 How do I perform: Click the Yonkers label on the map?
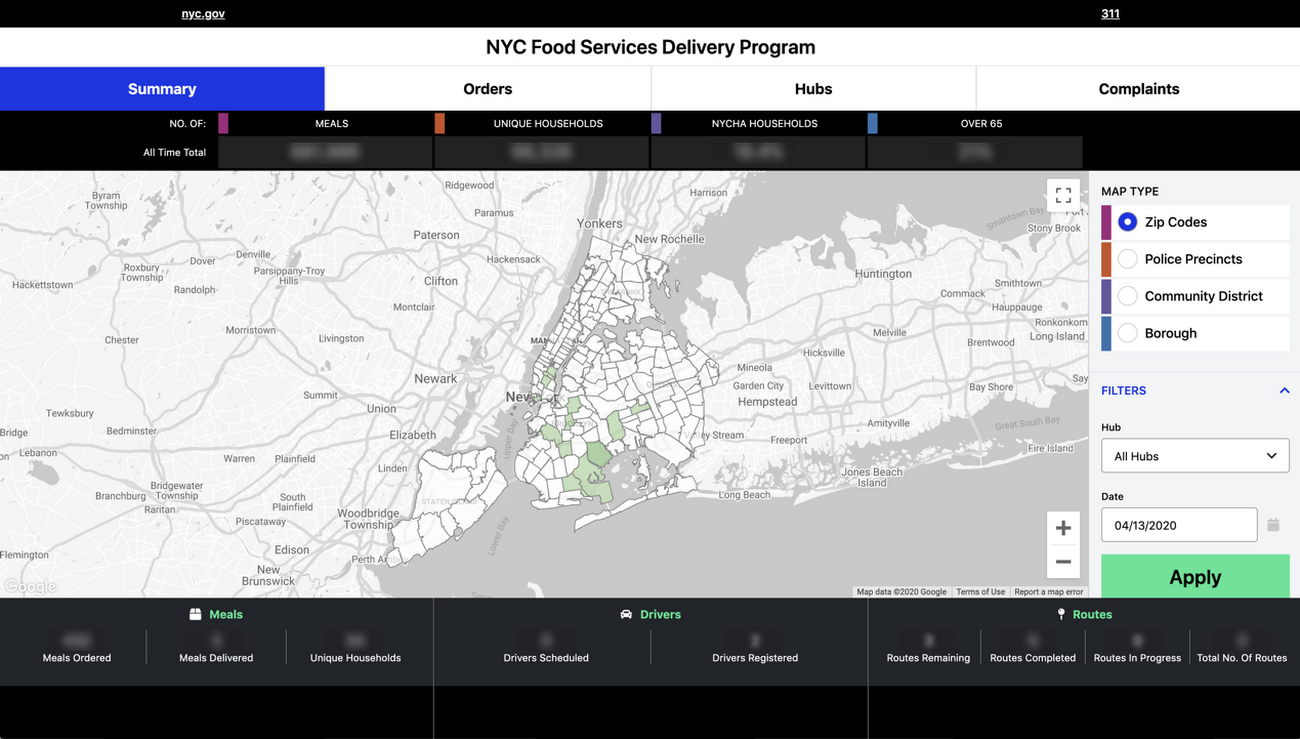tap(599, 224)
